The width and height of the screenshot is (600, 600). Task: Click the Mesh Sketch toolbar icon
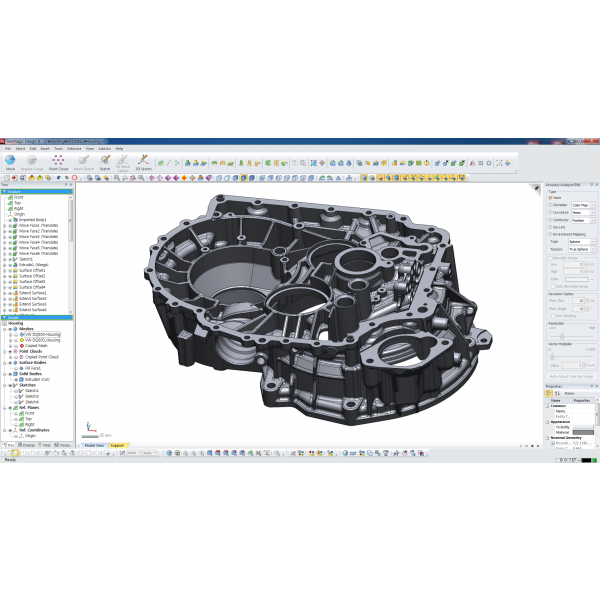click(83, 160)
